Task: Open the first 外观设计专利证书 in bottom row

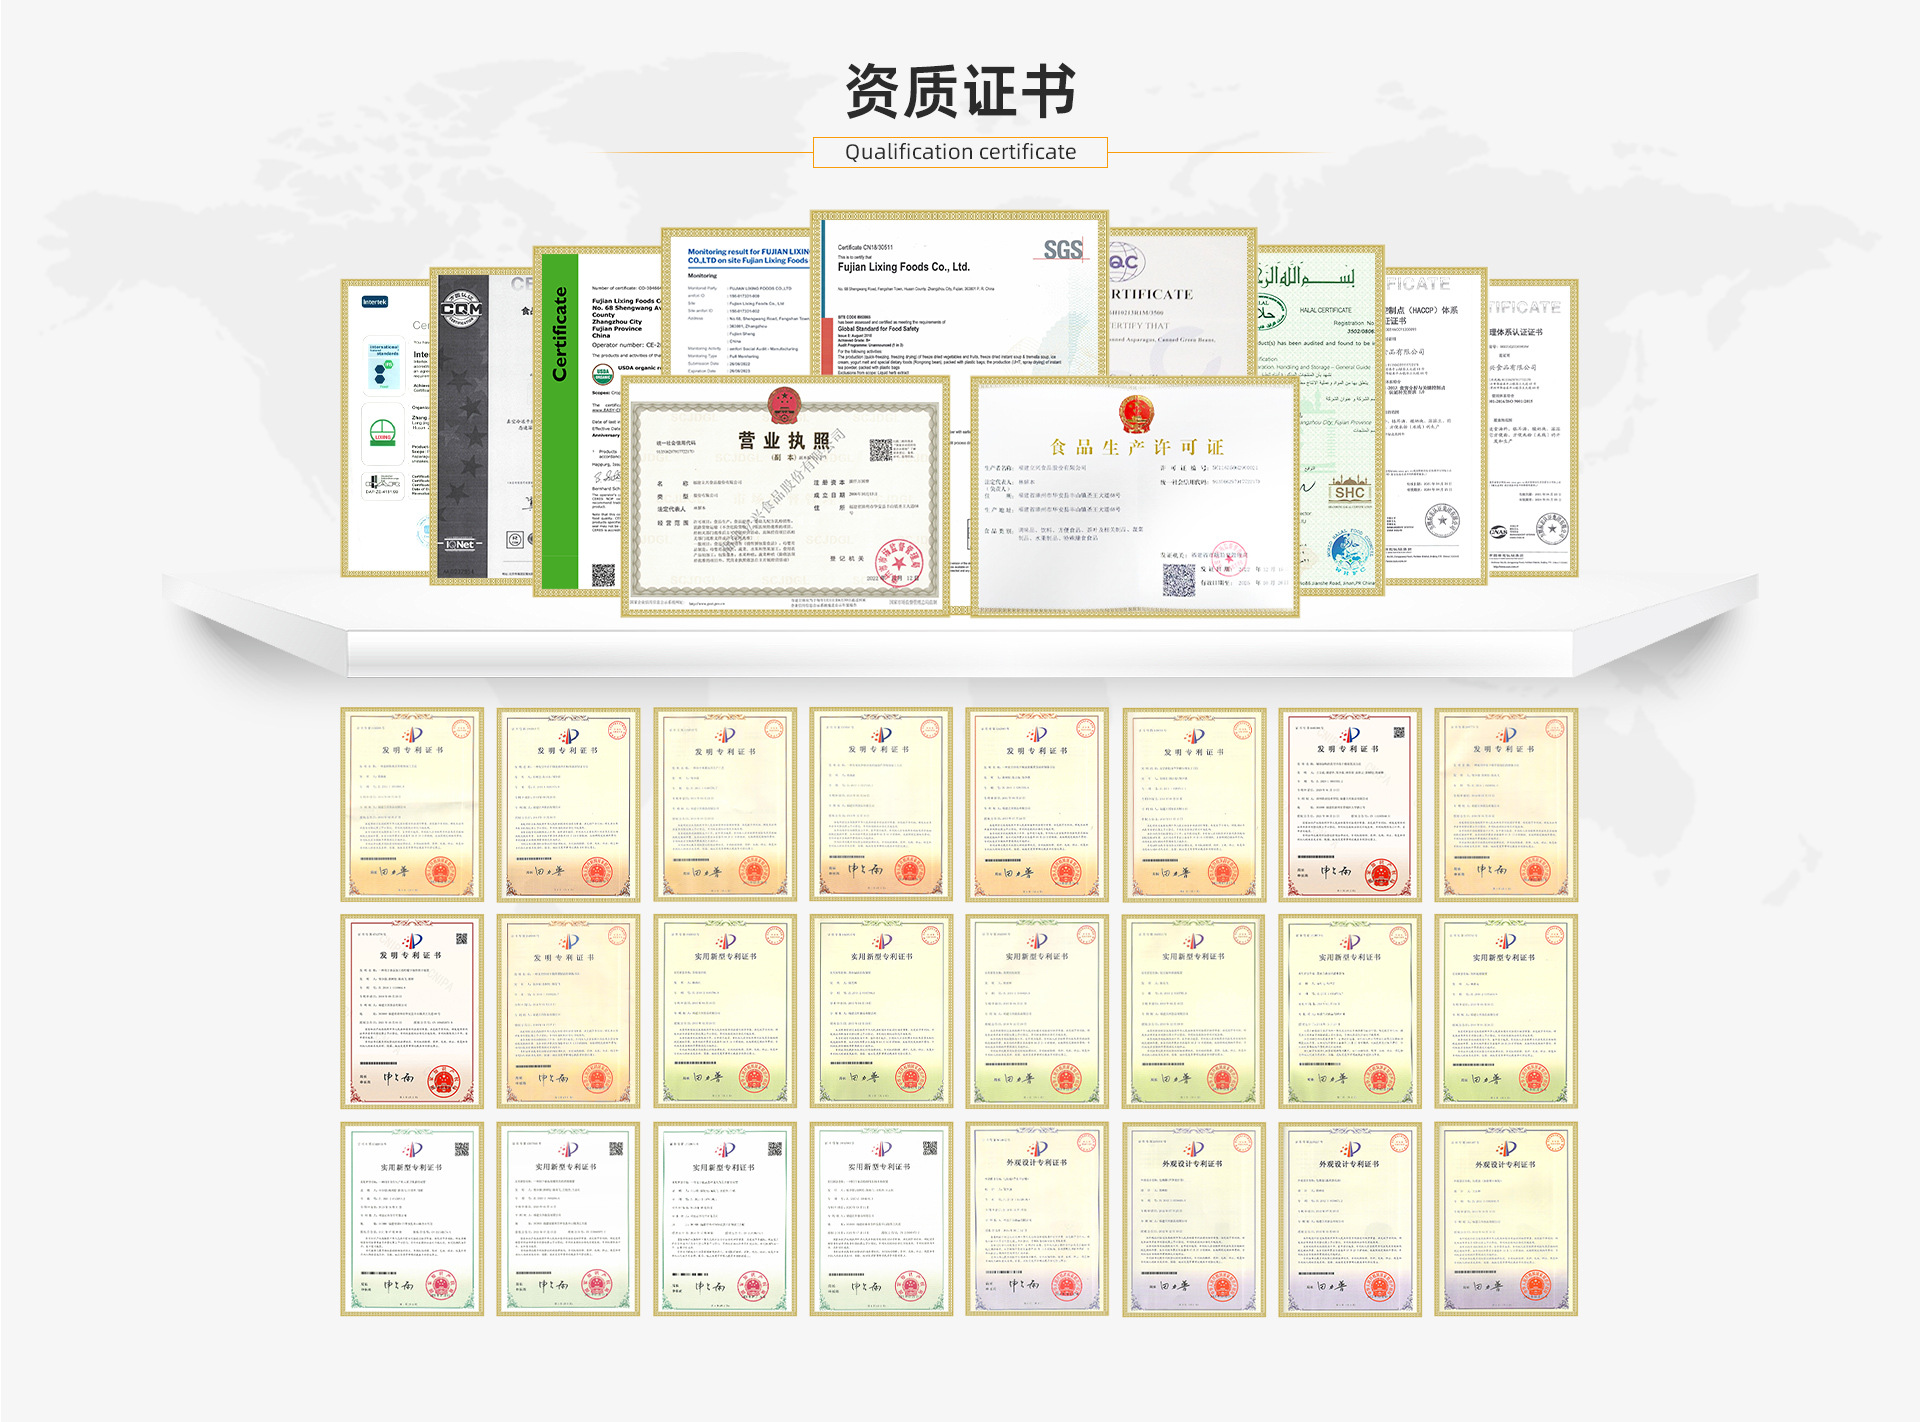Action: coord(1037,1219)
